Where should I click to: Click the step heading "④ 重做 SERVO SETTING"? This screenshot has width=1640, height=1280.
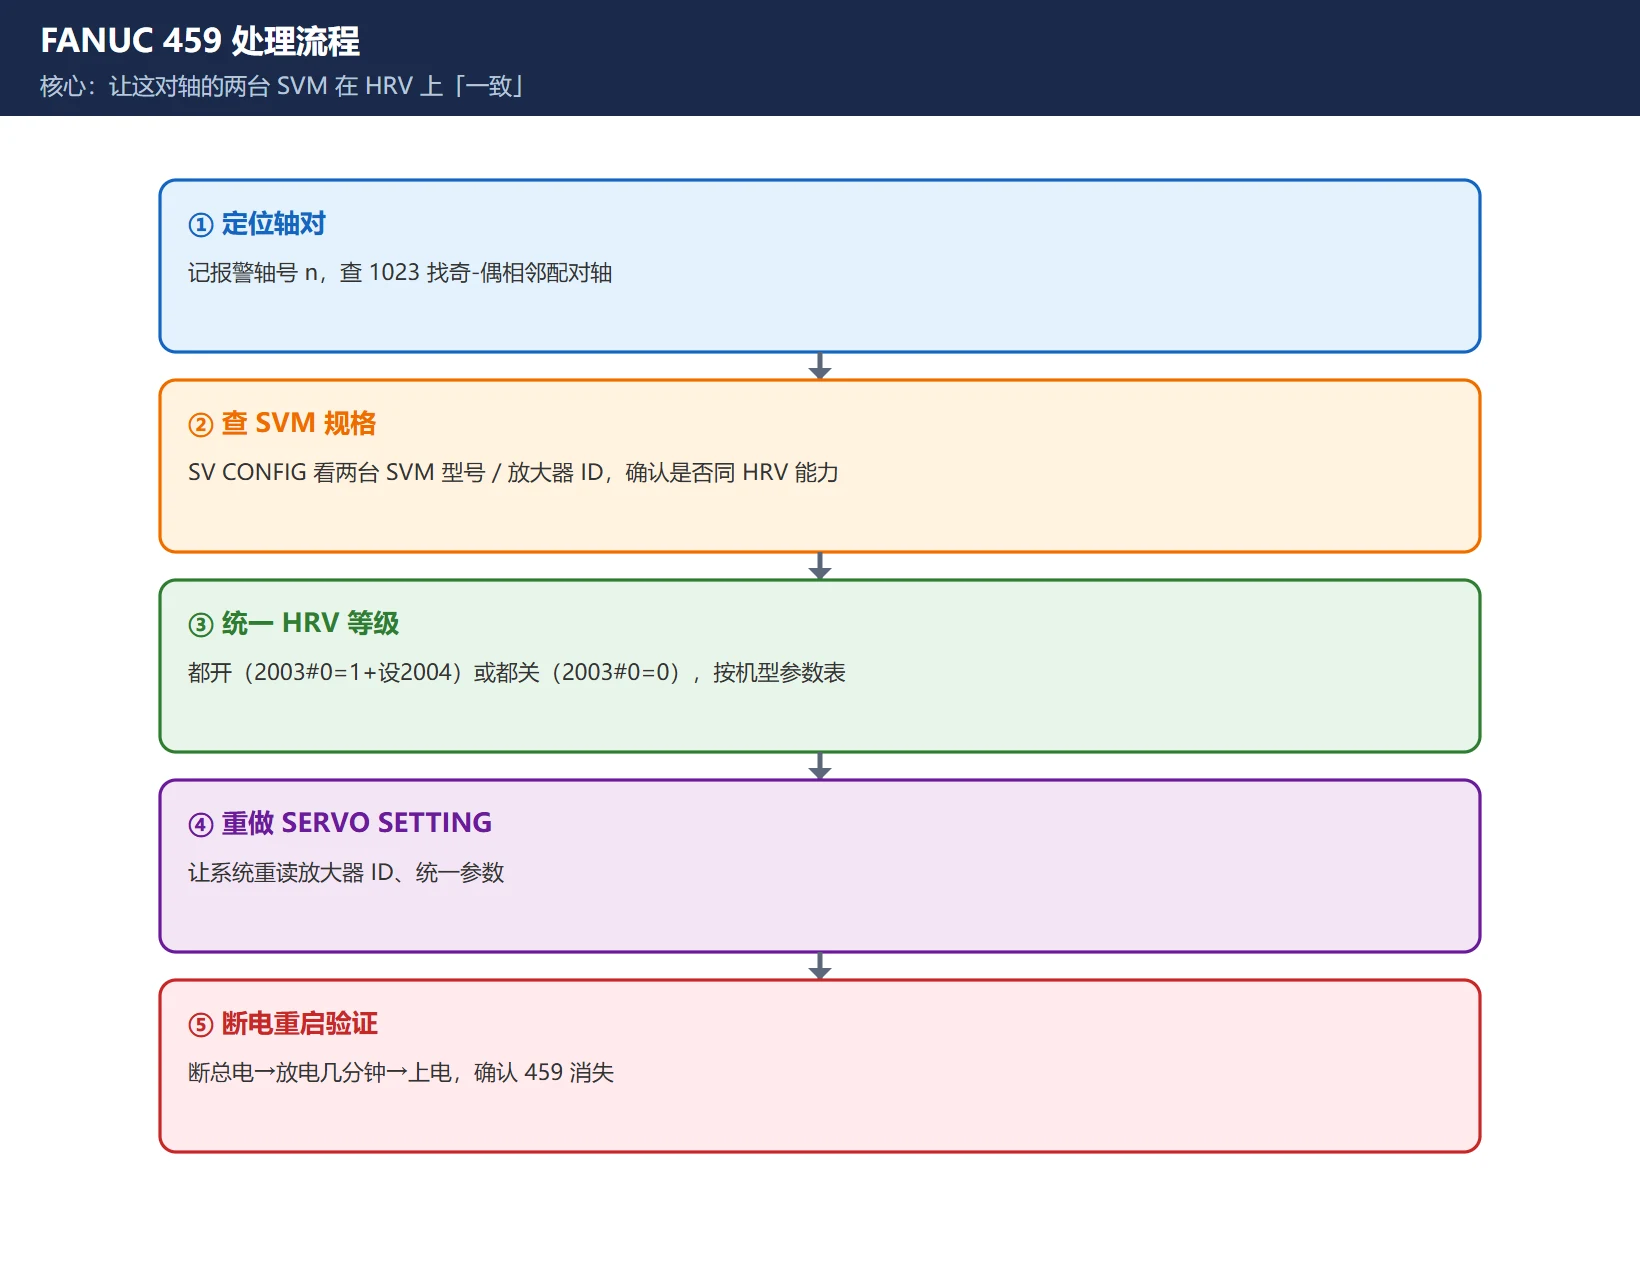[340, 823]
